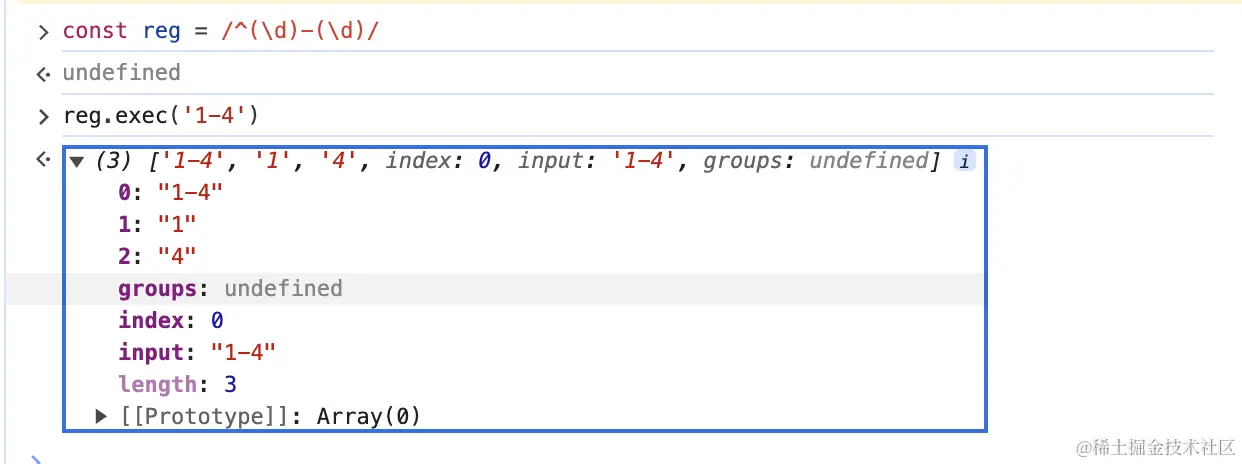Viewport: 1242px width, 464px height.
Task: Click array element 0: "1-4"
Action: [170, 193]
